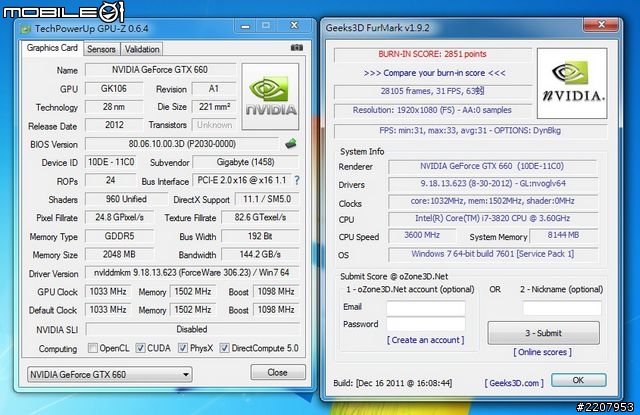Click the CPU Intel Core i7-3820 value
This screenshot has width=640, height=415.
pyautogui.click(x=492, y=218)
